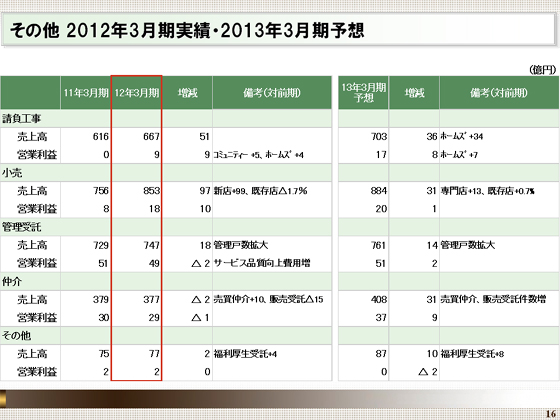The image size is (560, 420).
Task: Click the 12年3月期 column header
Action: coord(136,93)
